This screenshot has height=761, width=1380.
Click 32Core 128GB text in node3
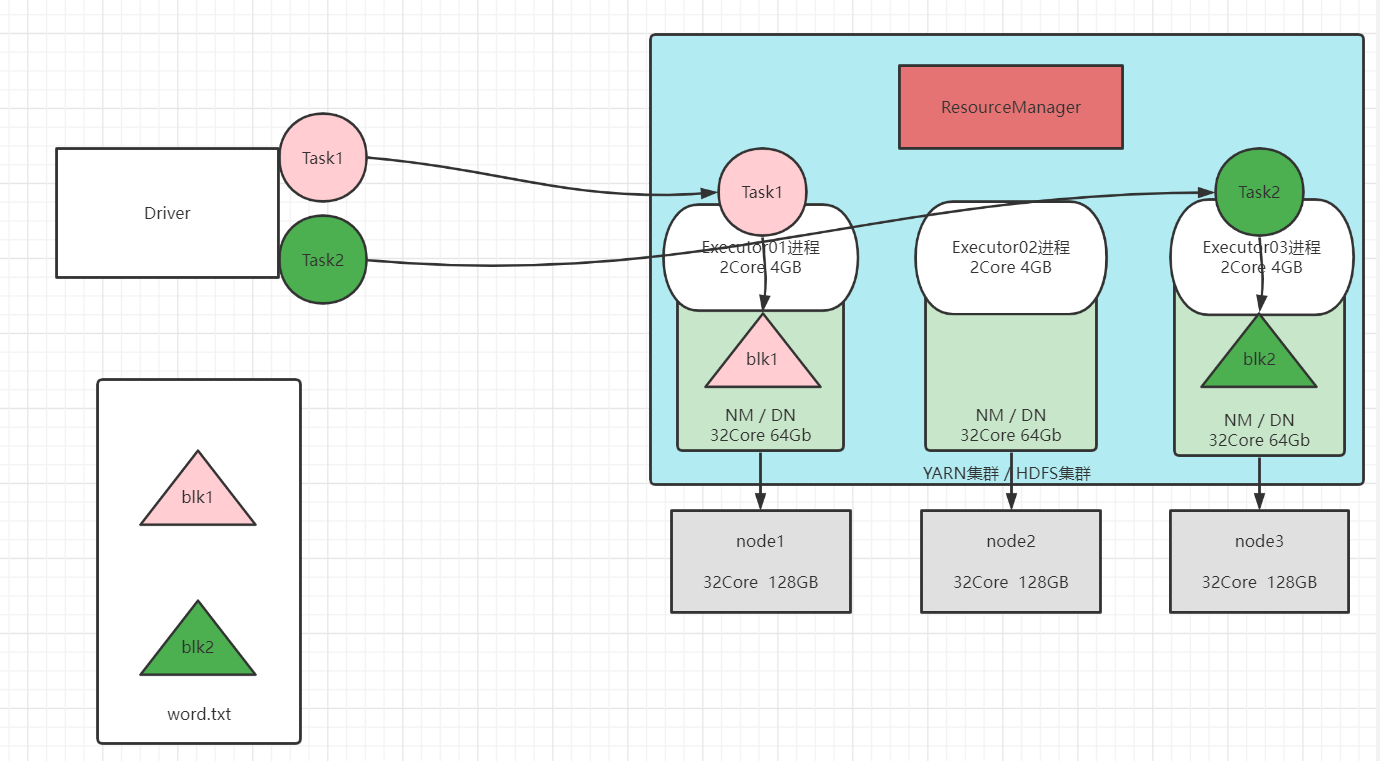[1259, 581]
